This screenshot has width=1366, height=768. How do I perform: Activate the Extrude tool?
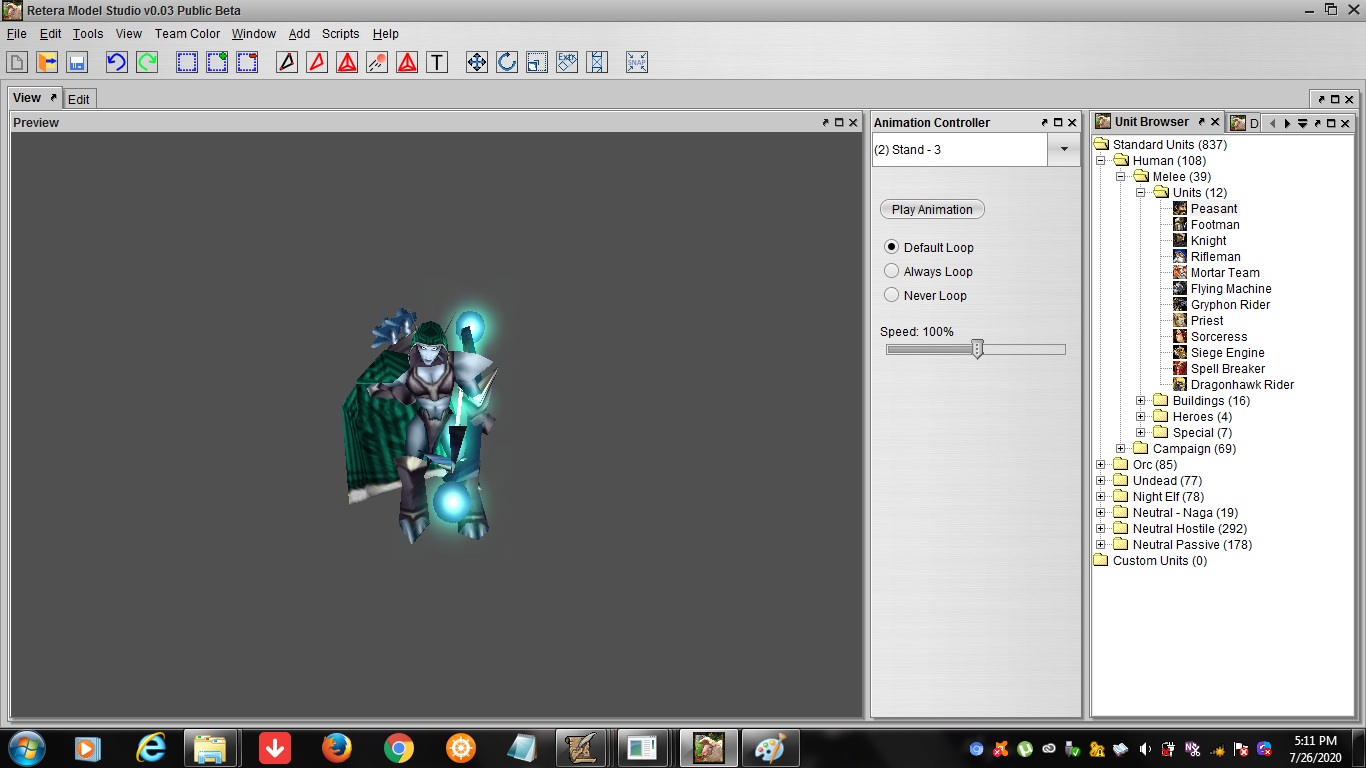coord(567,62)
